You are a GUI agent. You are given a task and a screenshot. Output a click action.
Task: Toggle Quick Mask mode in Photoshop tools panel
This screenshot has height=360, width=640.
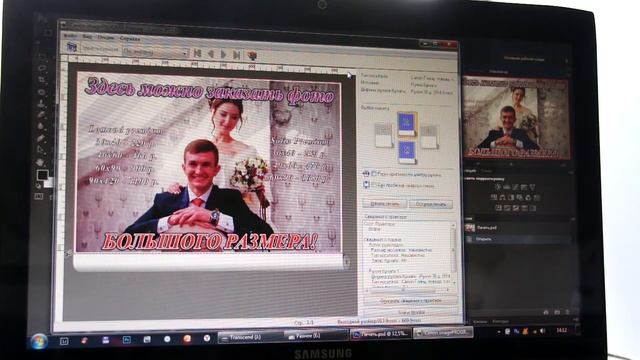click(39, 196)
